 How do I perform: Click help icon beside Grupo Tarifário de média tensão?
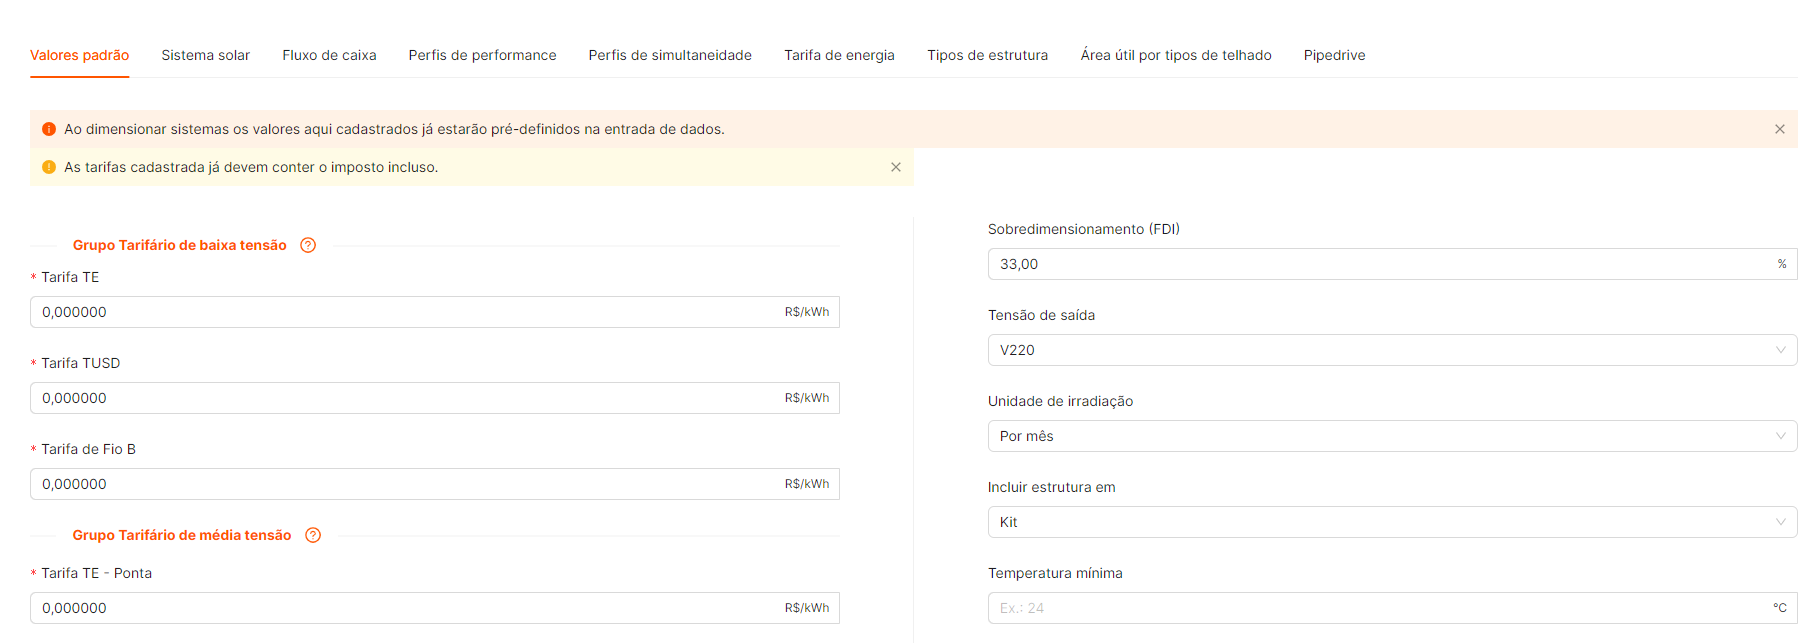click(313, 535)
